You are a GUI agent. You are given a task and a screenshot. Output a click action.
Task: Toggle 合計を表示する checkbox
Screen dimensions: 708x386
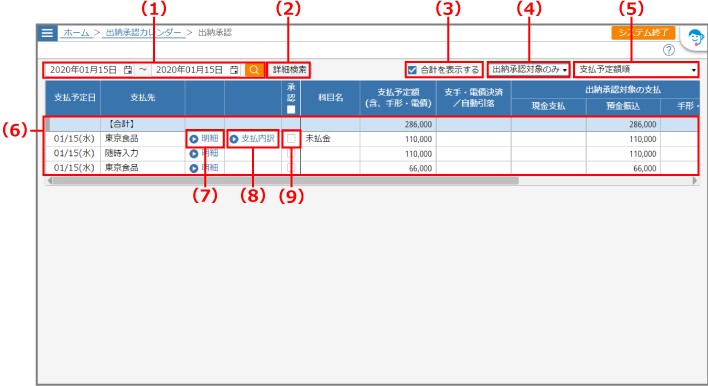tap(412, 70)
